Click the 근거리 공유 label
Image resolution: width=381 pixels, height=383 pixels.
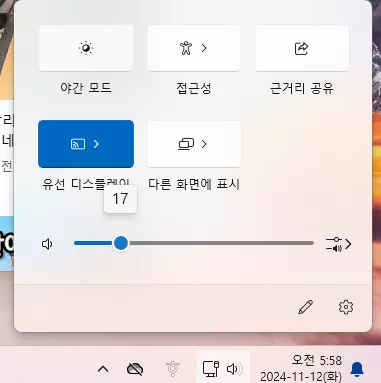[302, 88]
